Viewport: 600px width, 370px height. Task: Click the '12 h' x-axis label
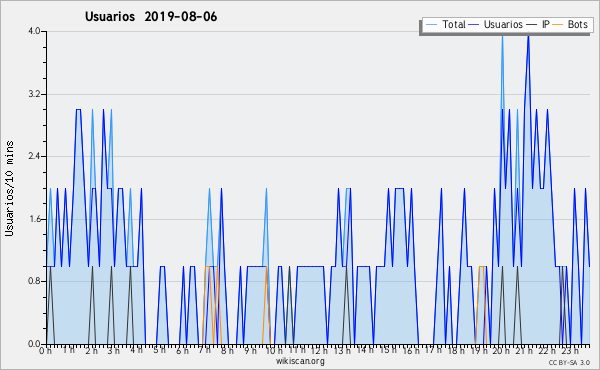(319, 351)
